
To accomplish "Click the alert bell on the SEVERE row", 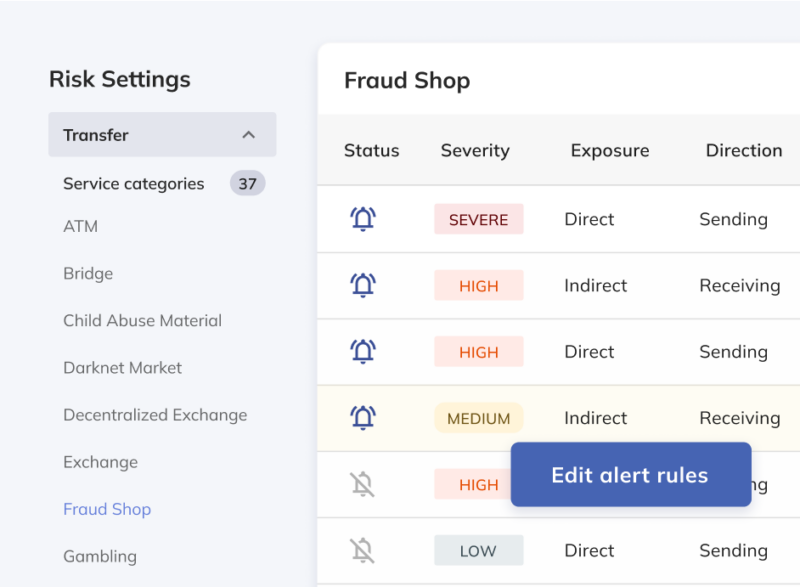I will [362, 219].
